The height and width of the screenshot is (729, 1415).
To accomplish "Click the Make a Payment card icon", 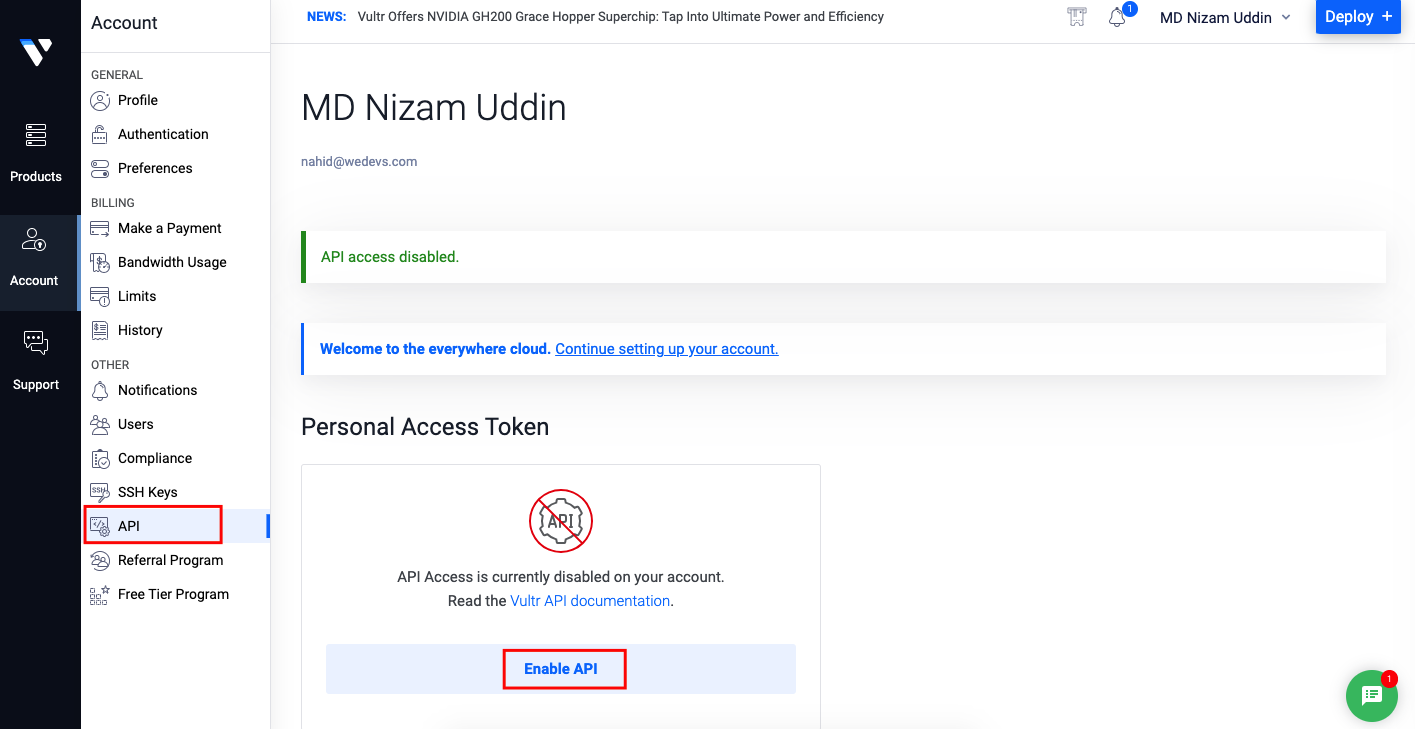I will pyautogui.click(x=100, y=228).
